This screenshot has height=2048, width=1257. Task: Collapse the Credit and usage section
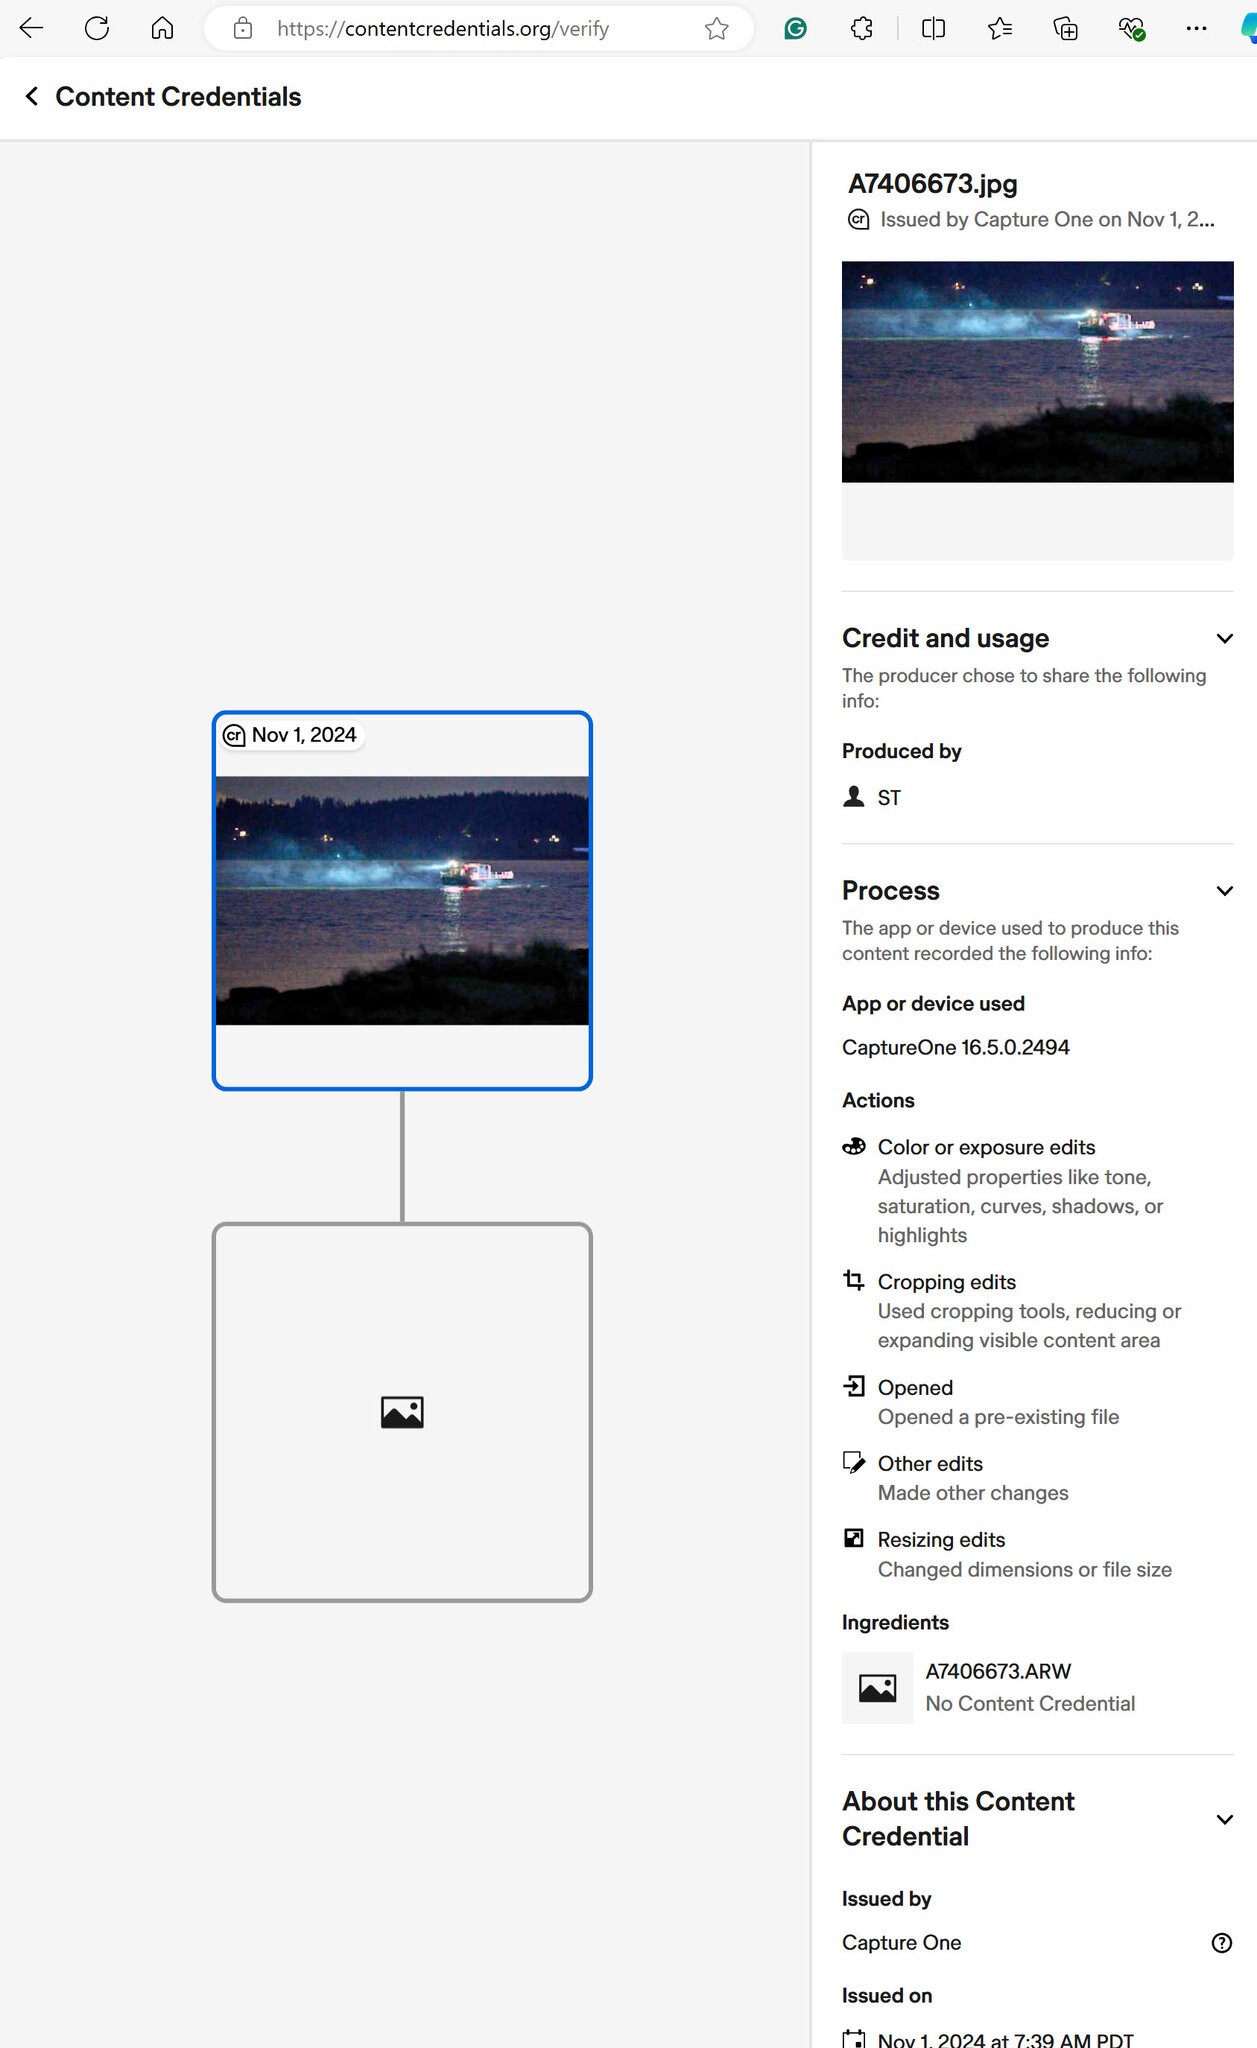click(x=1224, y=638)
